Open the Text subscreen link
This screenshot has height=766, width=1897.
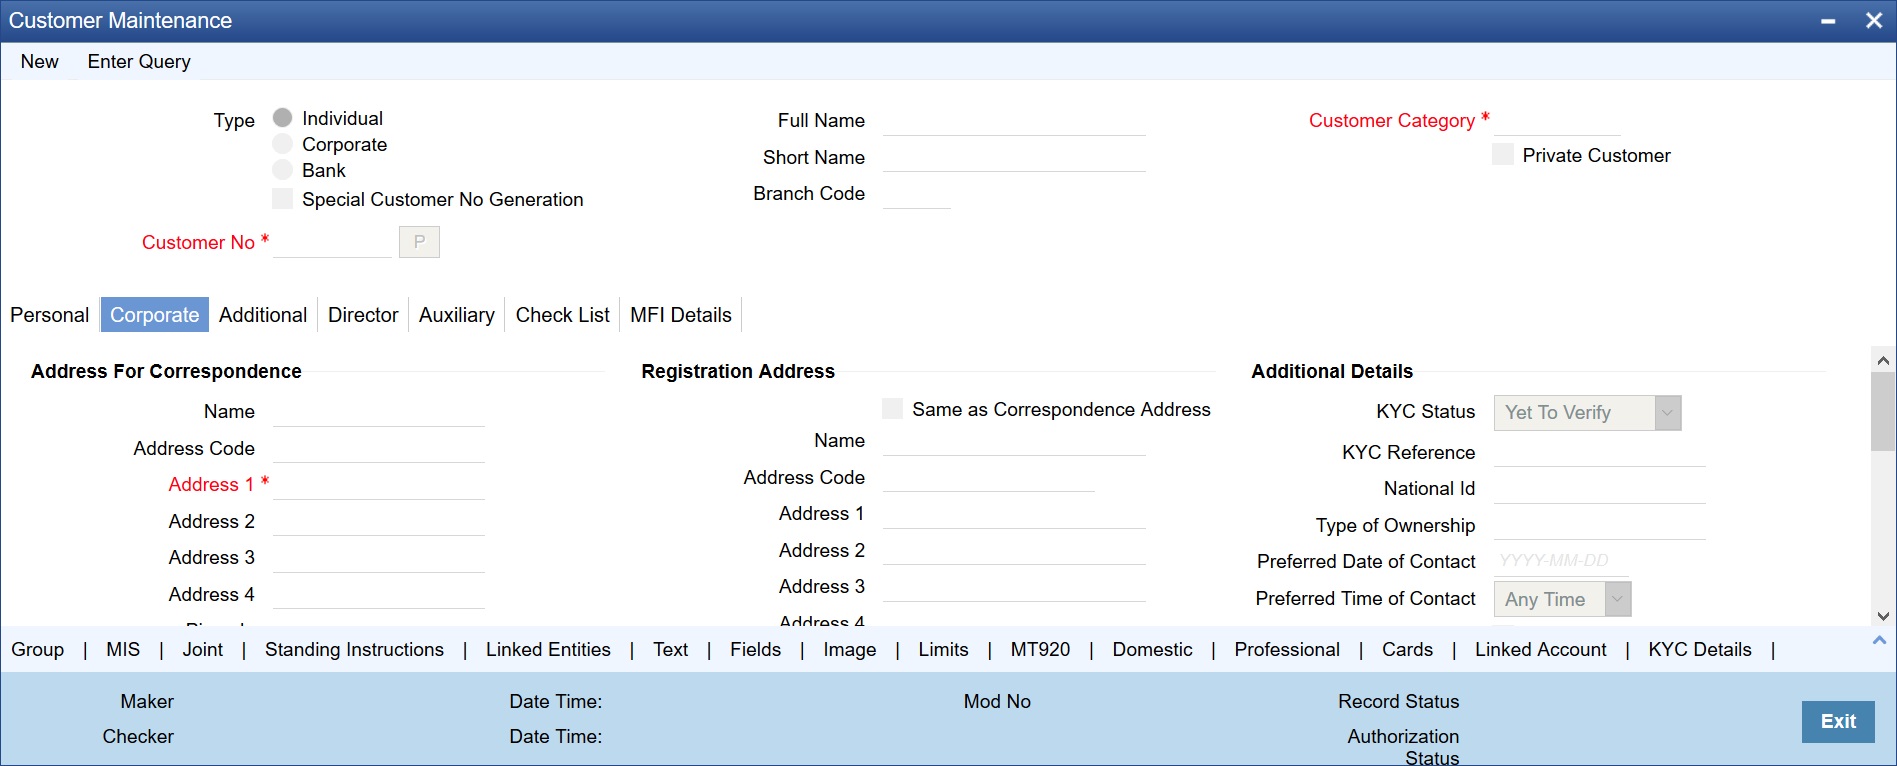[x=671, y=649]
